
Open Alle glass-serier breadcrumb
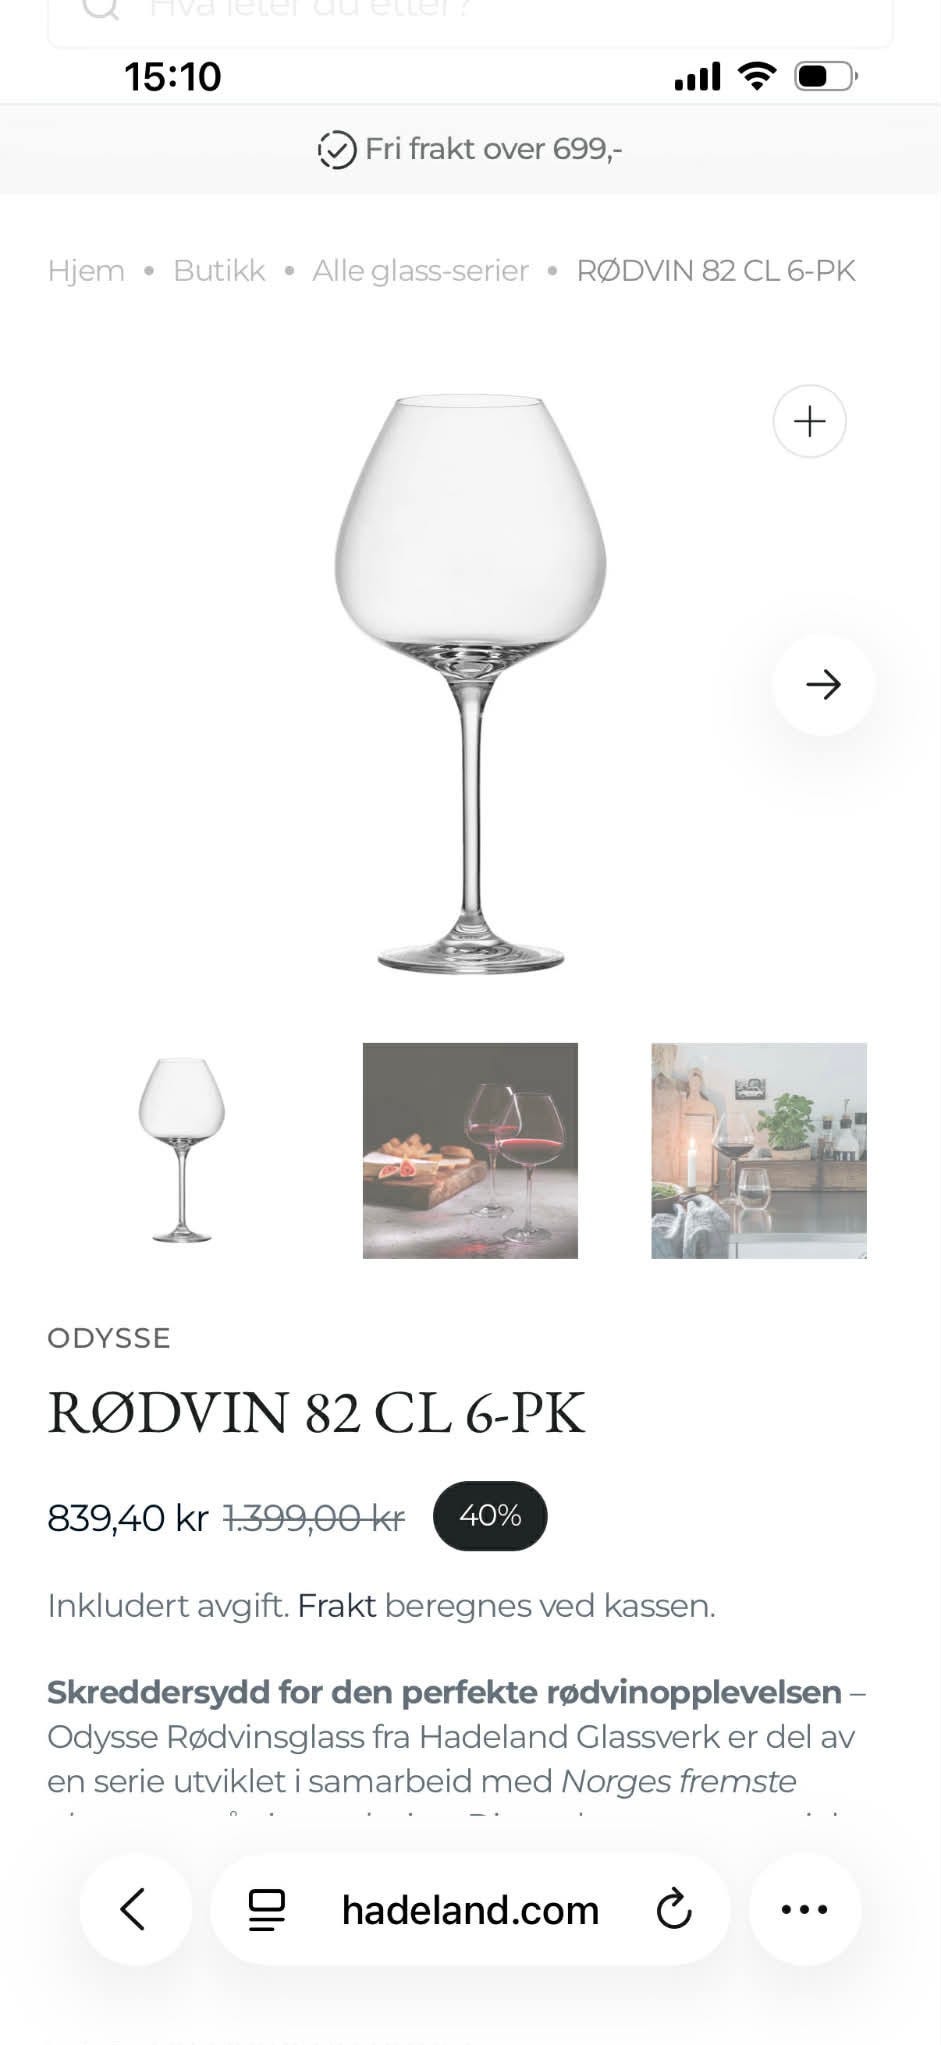420,270
